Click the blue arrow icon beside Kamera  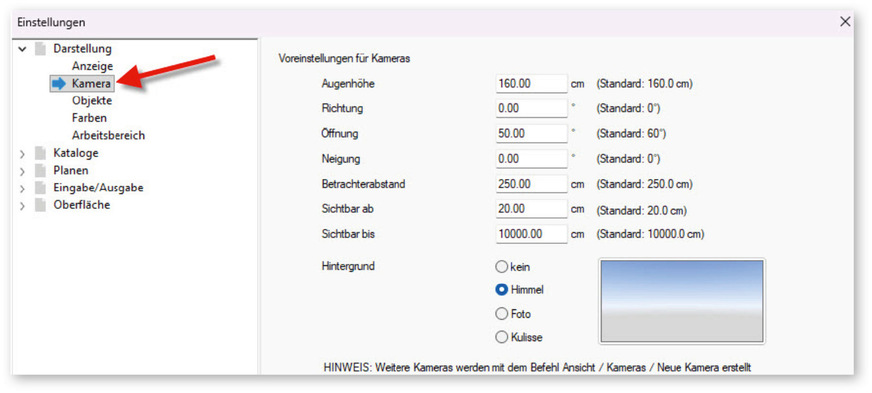(59, 83)
